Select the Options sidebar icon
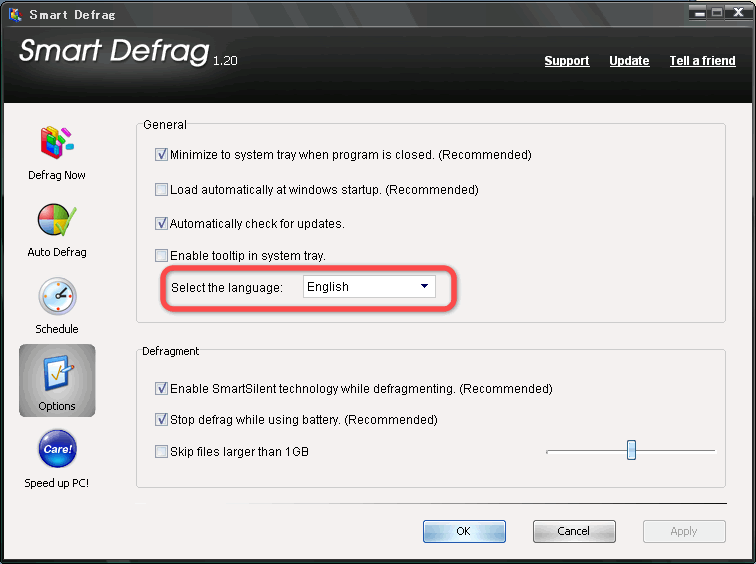This screenshot has width=756, height=564. [x=57, y=380]
